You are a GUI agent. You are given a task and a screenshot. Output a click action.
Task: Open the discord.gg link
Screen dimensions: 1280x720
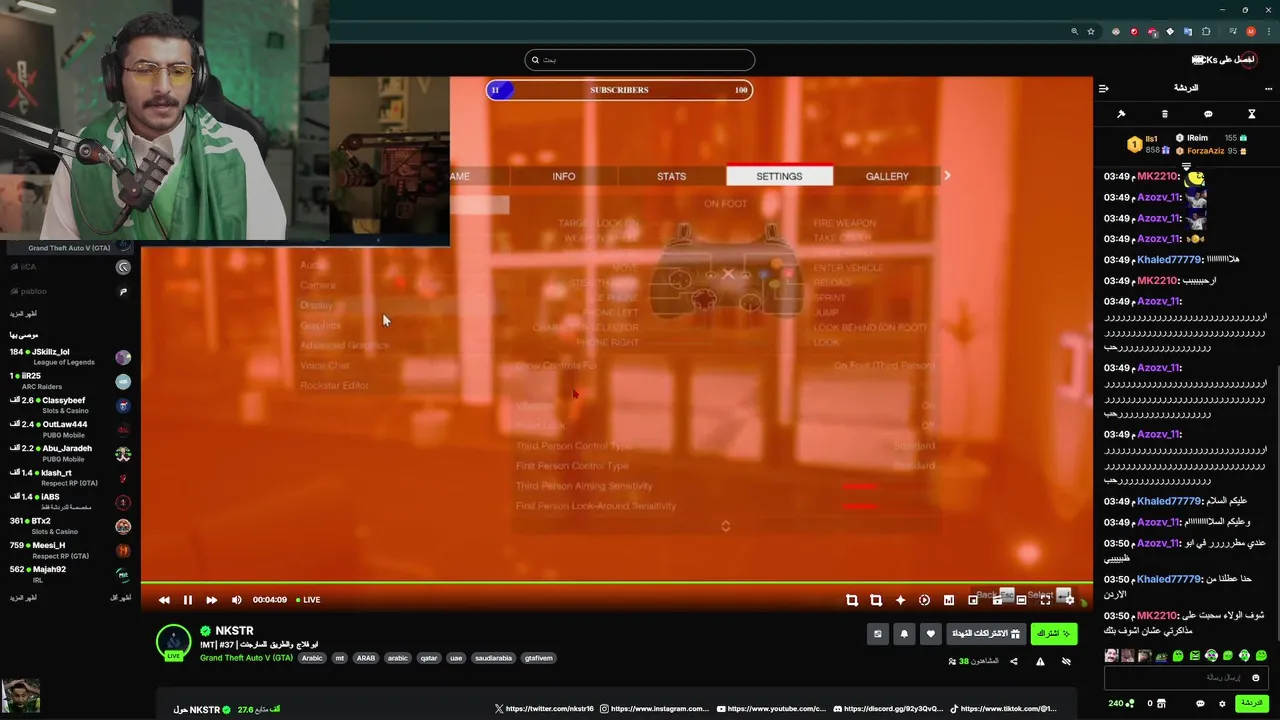point(888,709)
